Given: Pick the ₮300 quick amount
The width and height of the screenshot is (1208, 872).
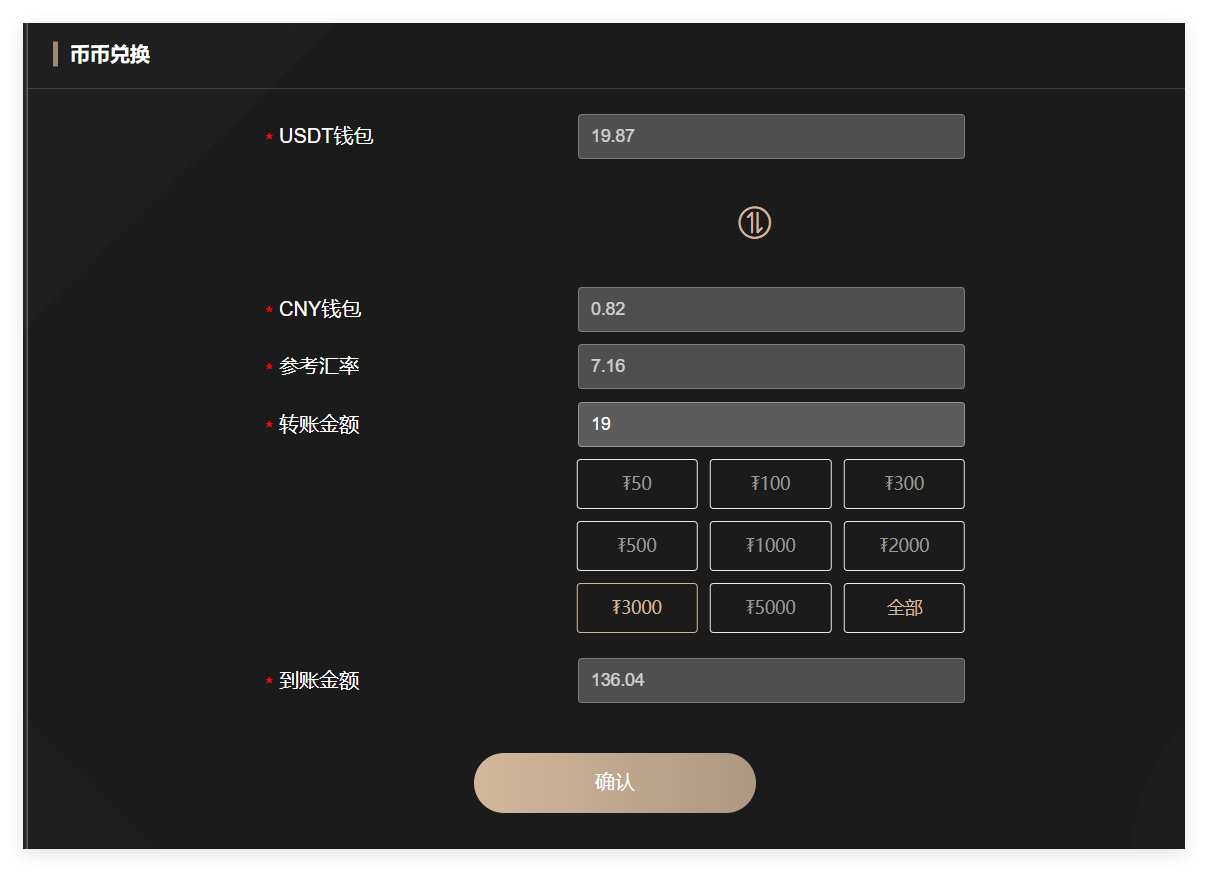Looking at the screenshot, I should pos(904,484).
